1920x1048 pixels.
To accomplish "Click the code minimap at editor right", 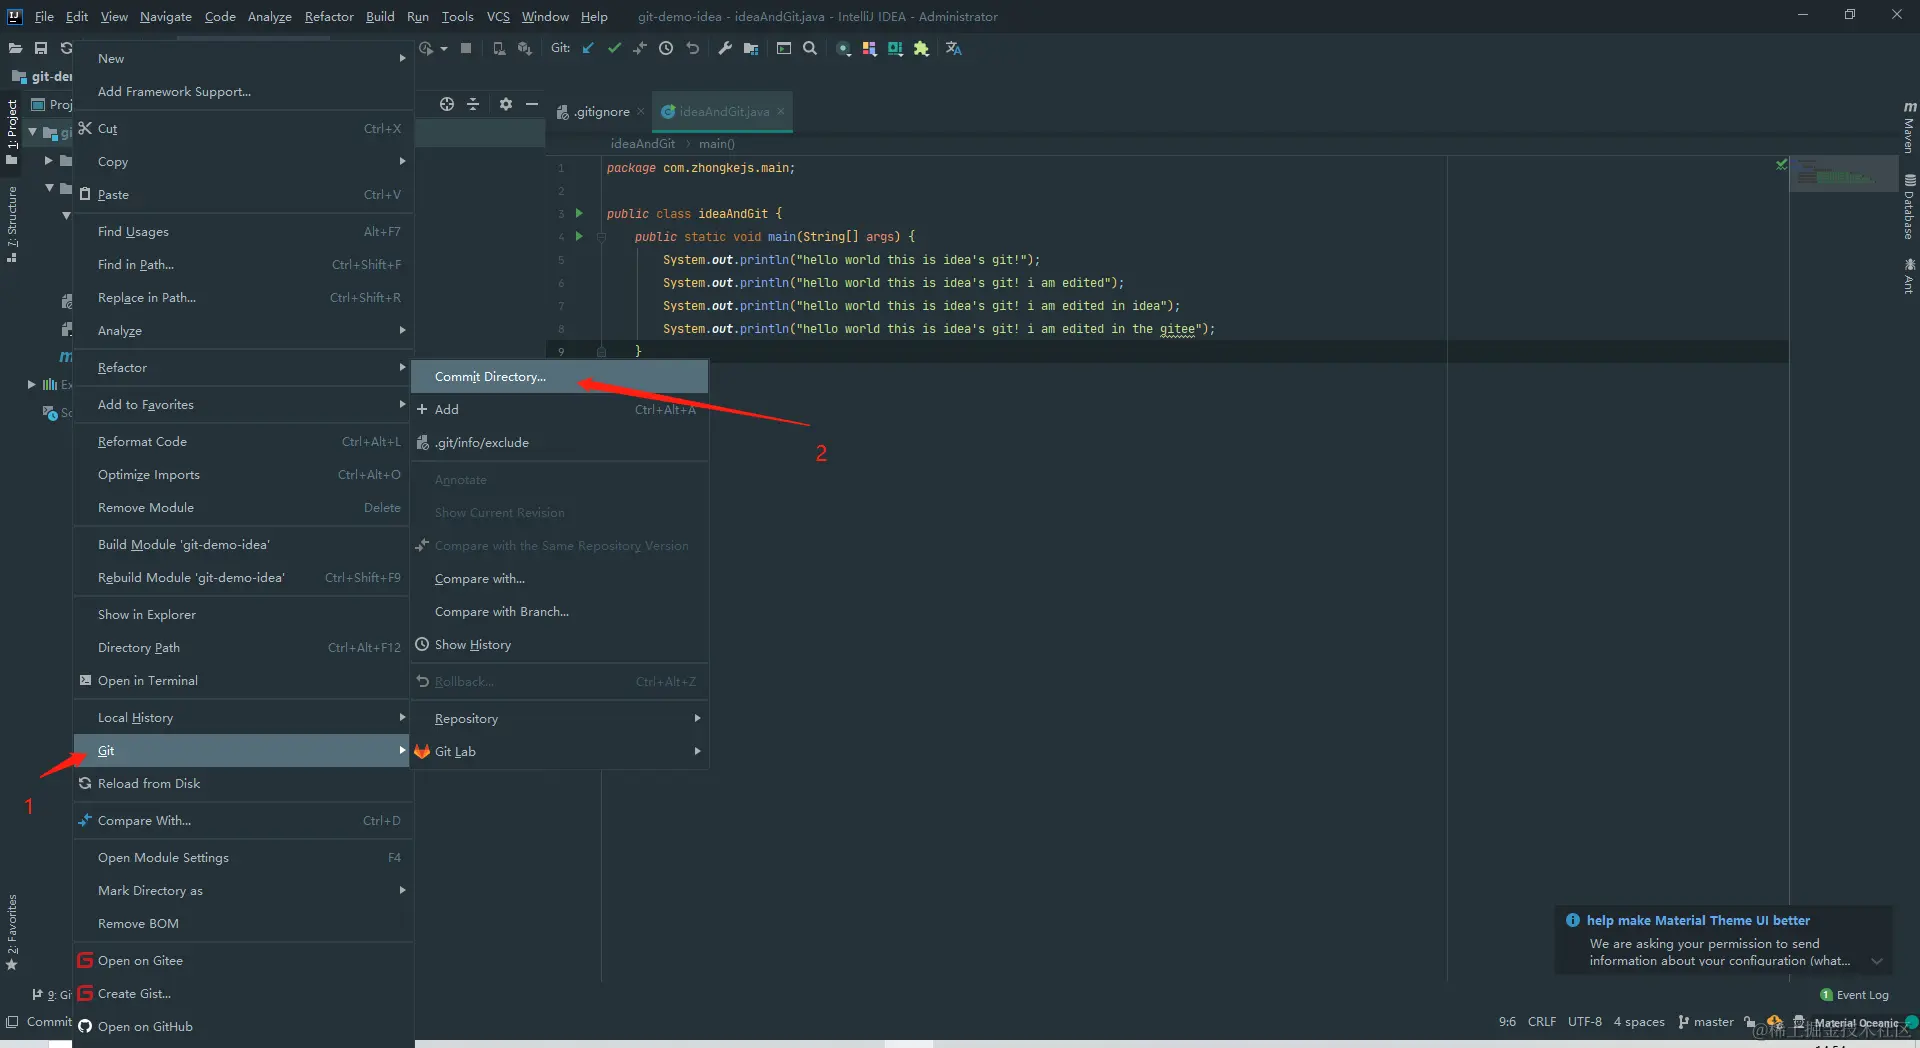I will point(1842,175).
